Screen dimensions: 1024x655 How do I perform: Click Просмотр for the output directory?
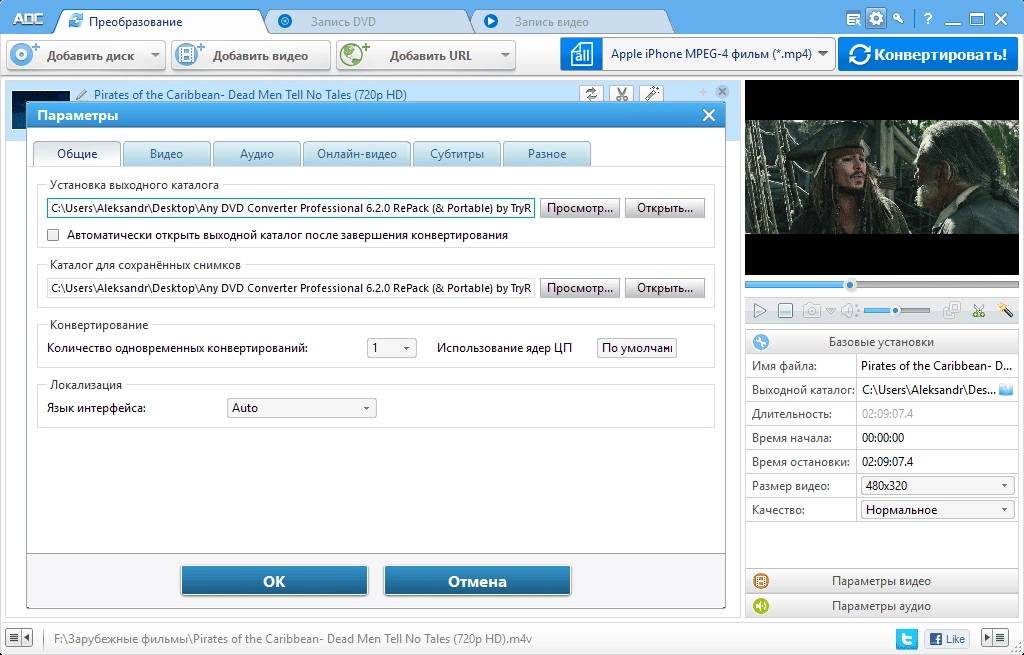tap(580, 208)
